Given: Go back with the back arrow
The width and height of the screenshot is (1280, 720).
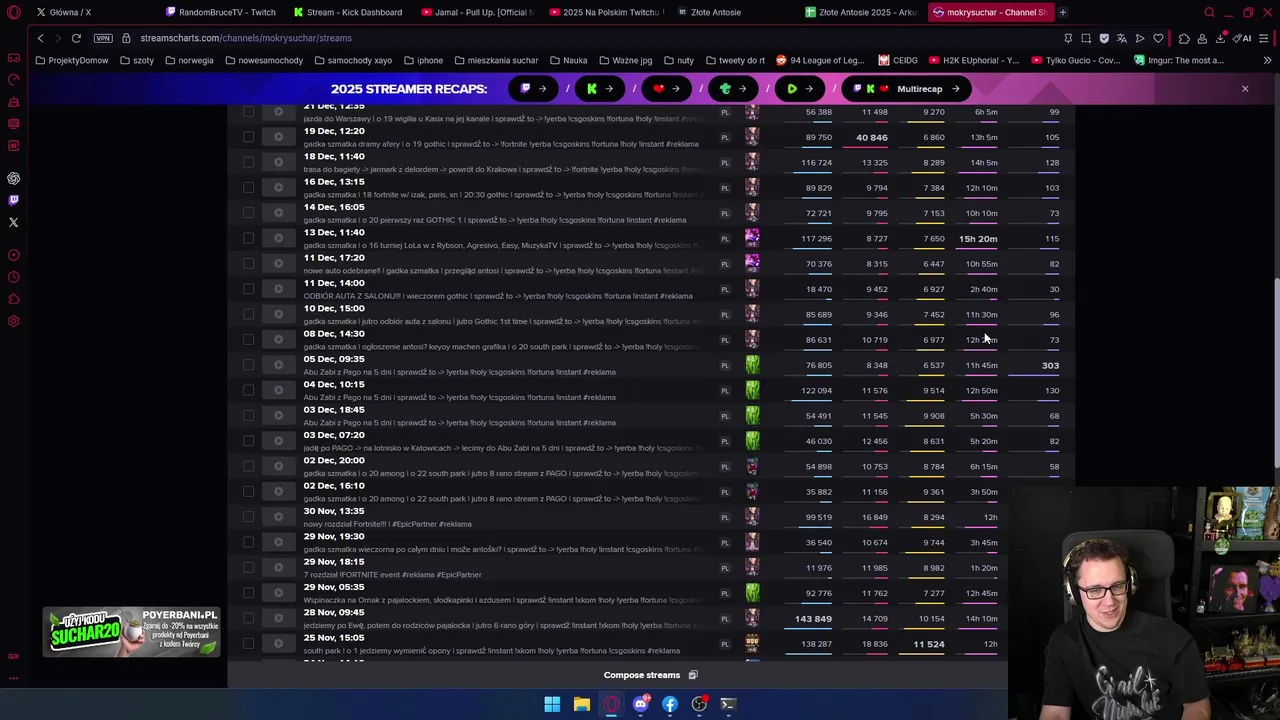Looking at the screenshot, I should point(40,38).
